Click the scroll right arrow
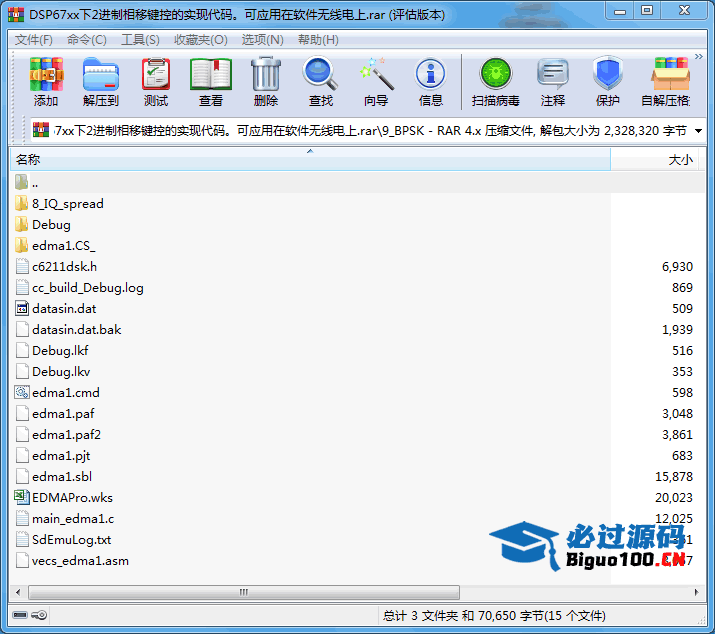Screen dimensions: 715x634 [x=696, y=592]
